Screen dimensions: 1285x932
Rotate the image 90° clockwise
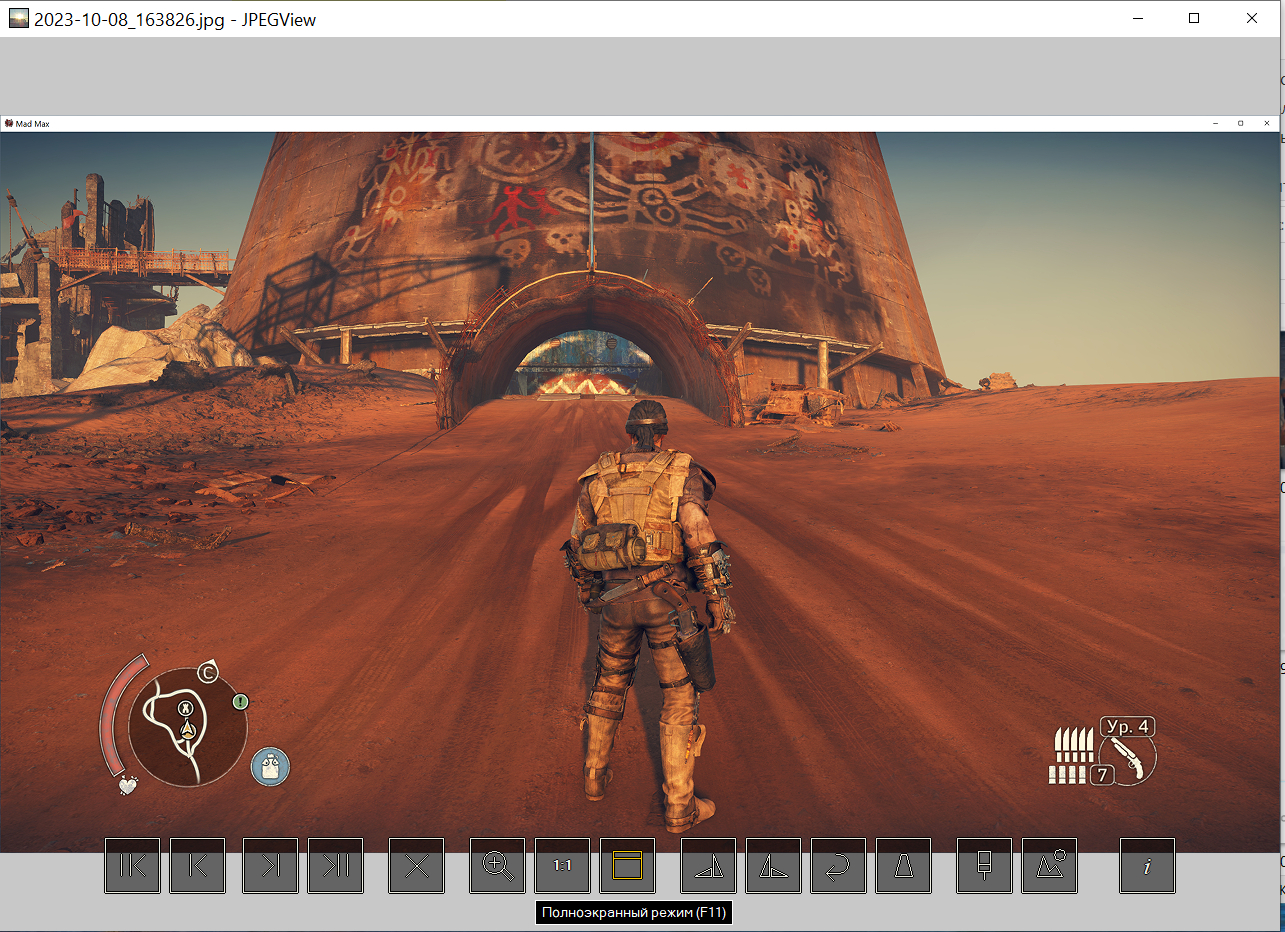coord(708,866)
